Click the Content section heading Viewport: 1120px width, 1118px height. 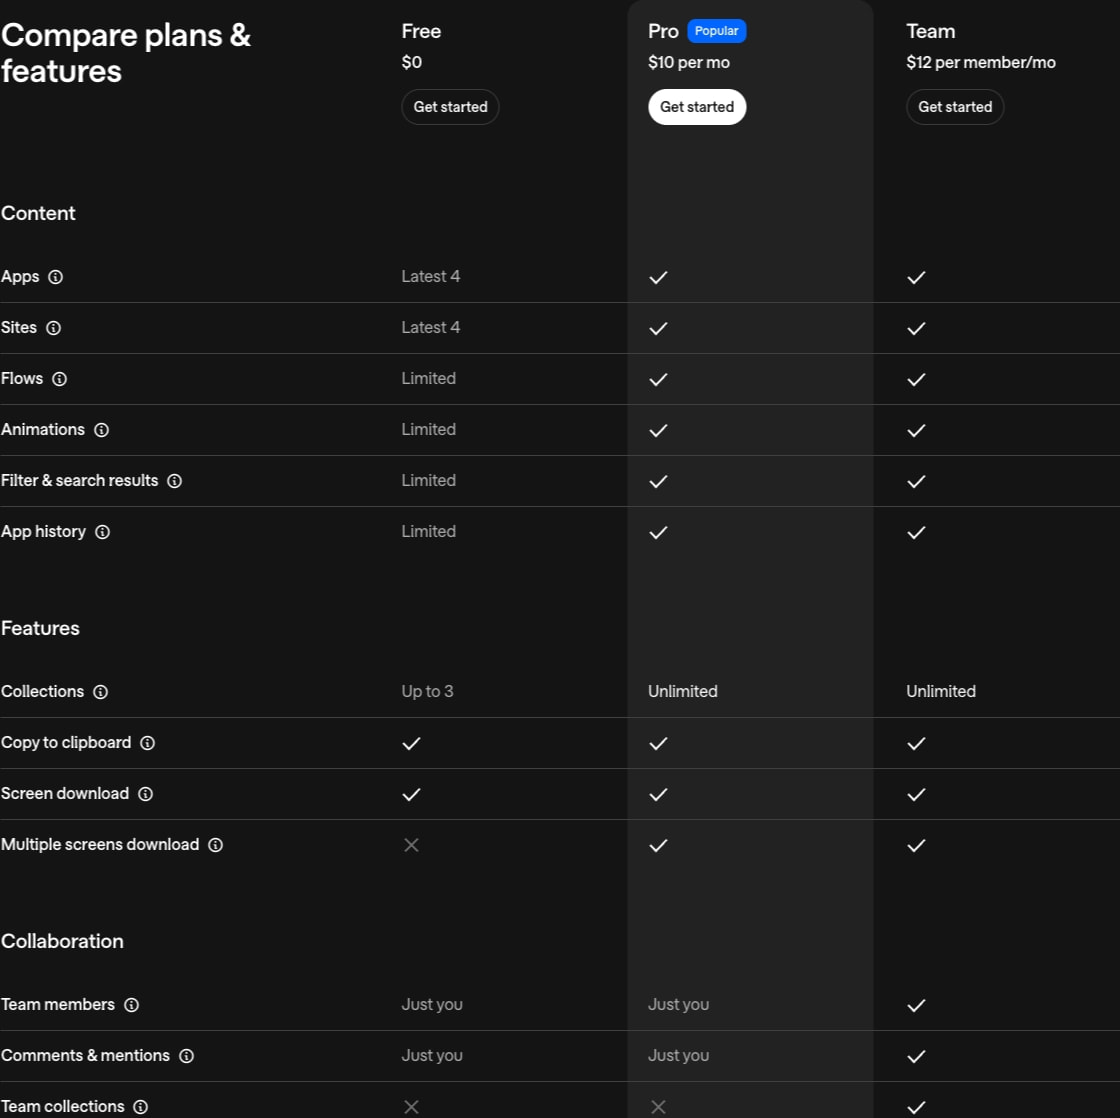(38, 214)
